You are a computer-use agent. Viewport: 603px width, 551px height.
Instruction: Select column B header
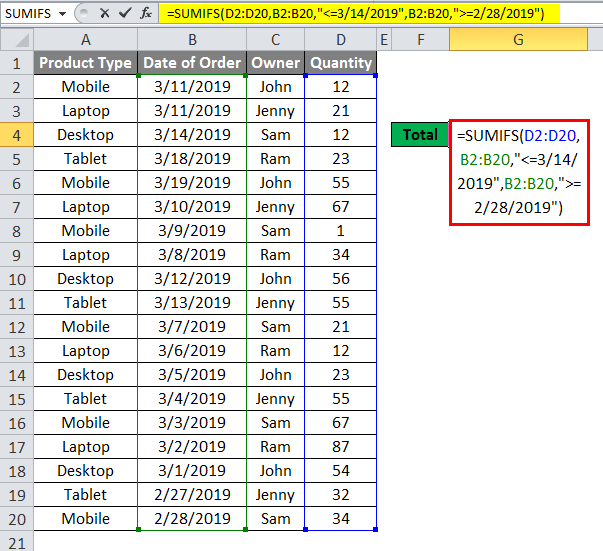click(192, 40)
